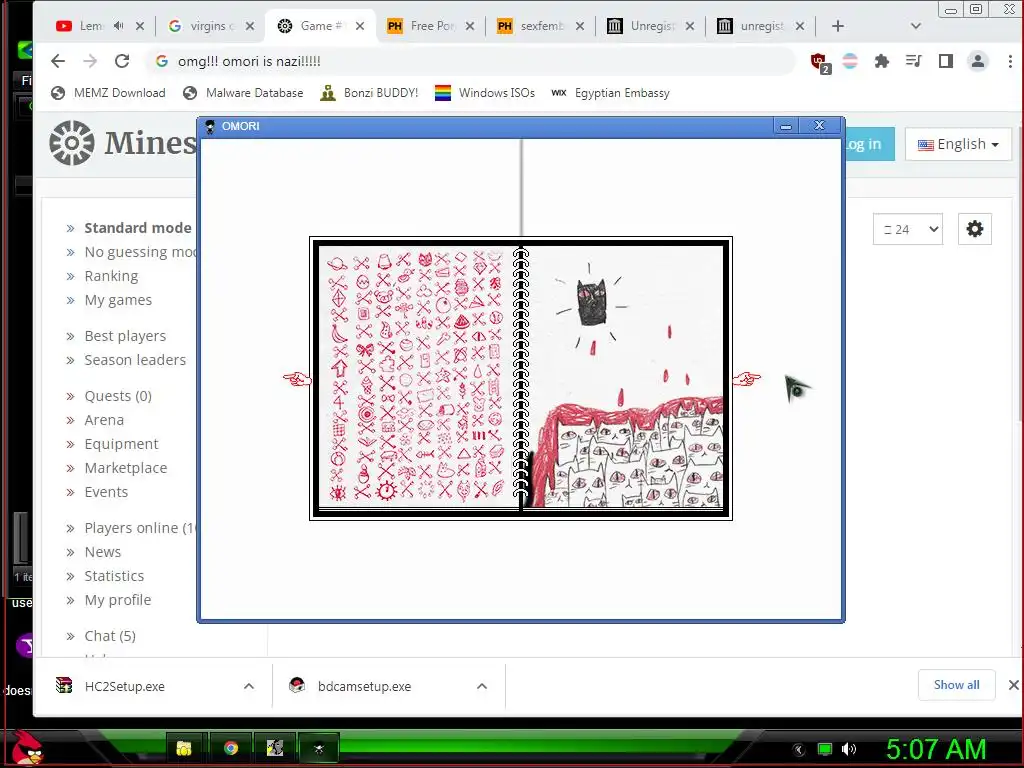Click the OMORI window title icon

click(210, 127)
